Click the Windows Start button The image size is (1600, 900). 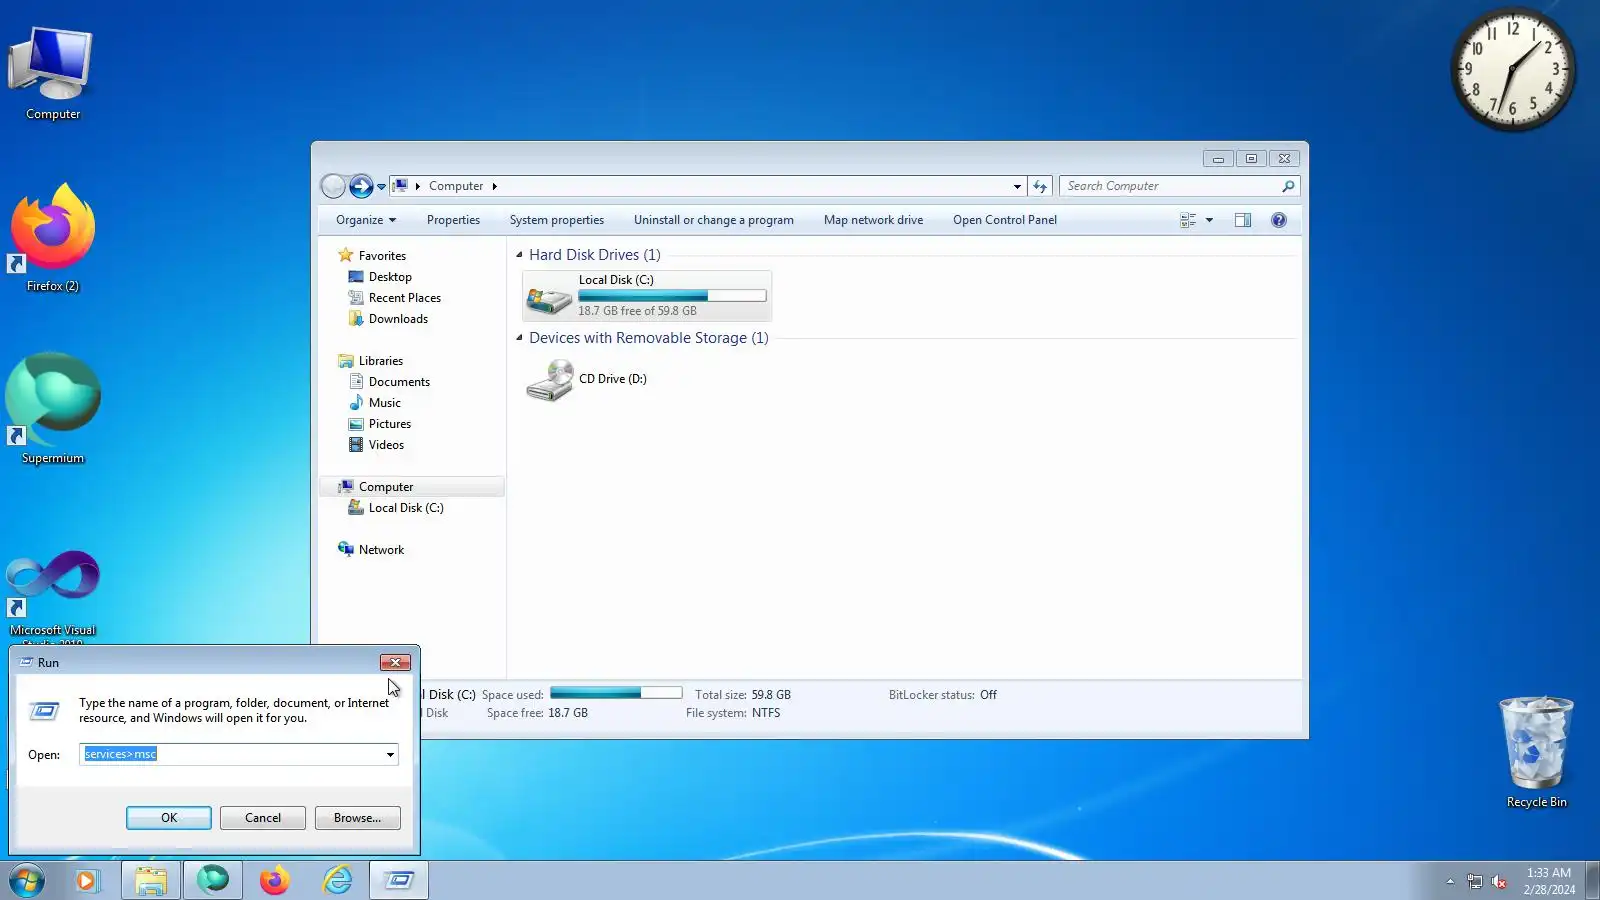click(x=27, y=880)
